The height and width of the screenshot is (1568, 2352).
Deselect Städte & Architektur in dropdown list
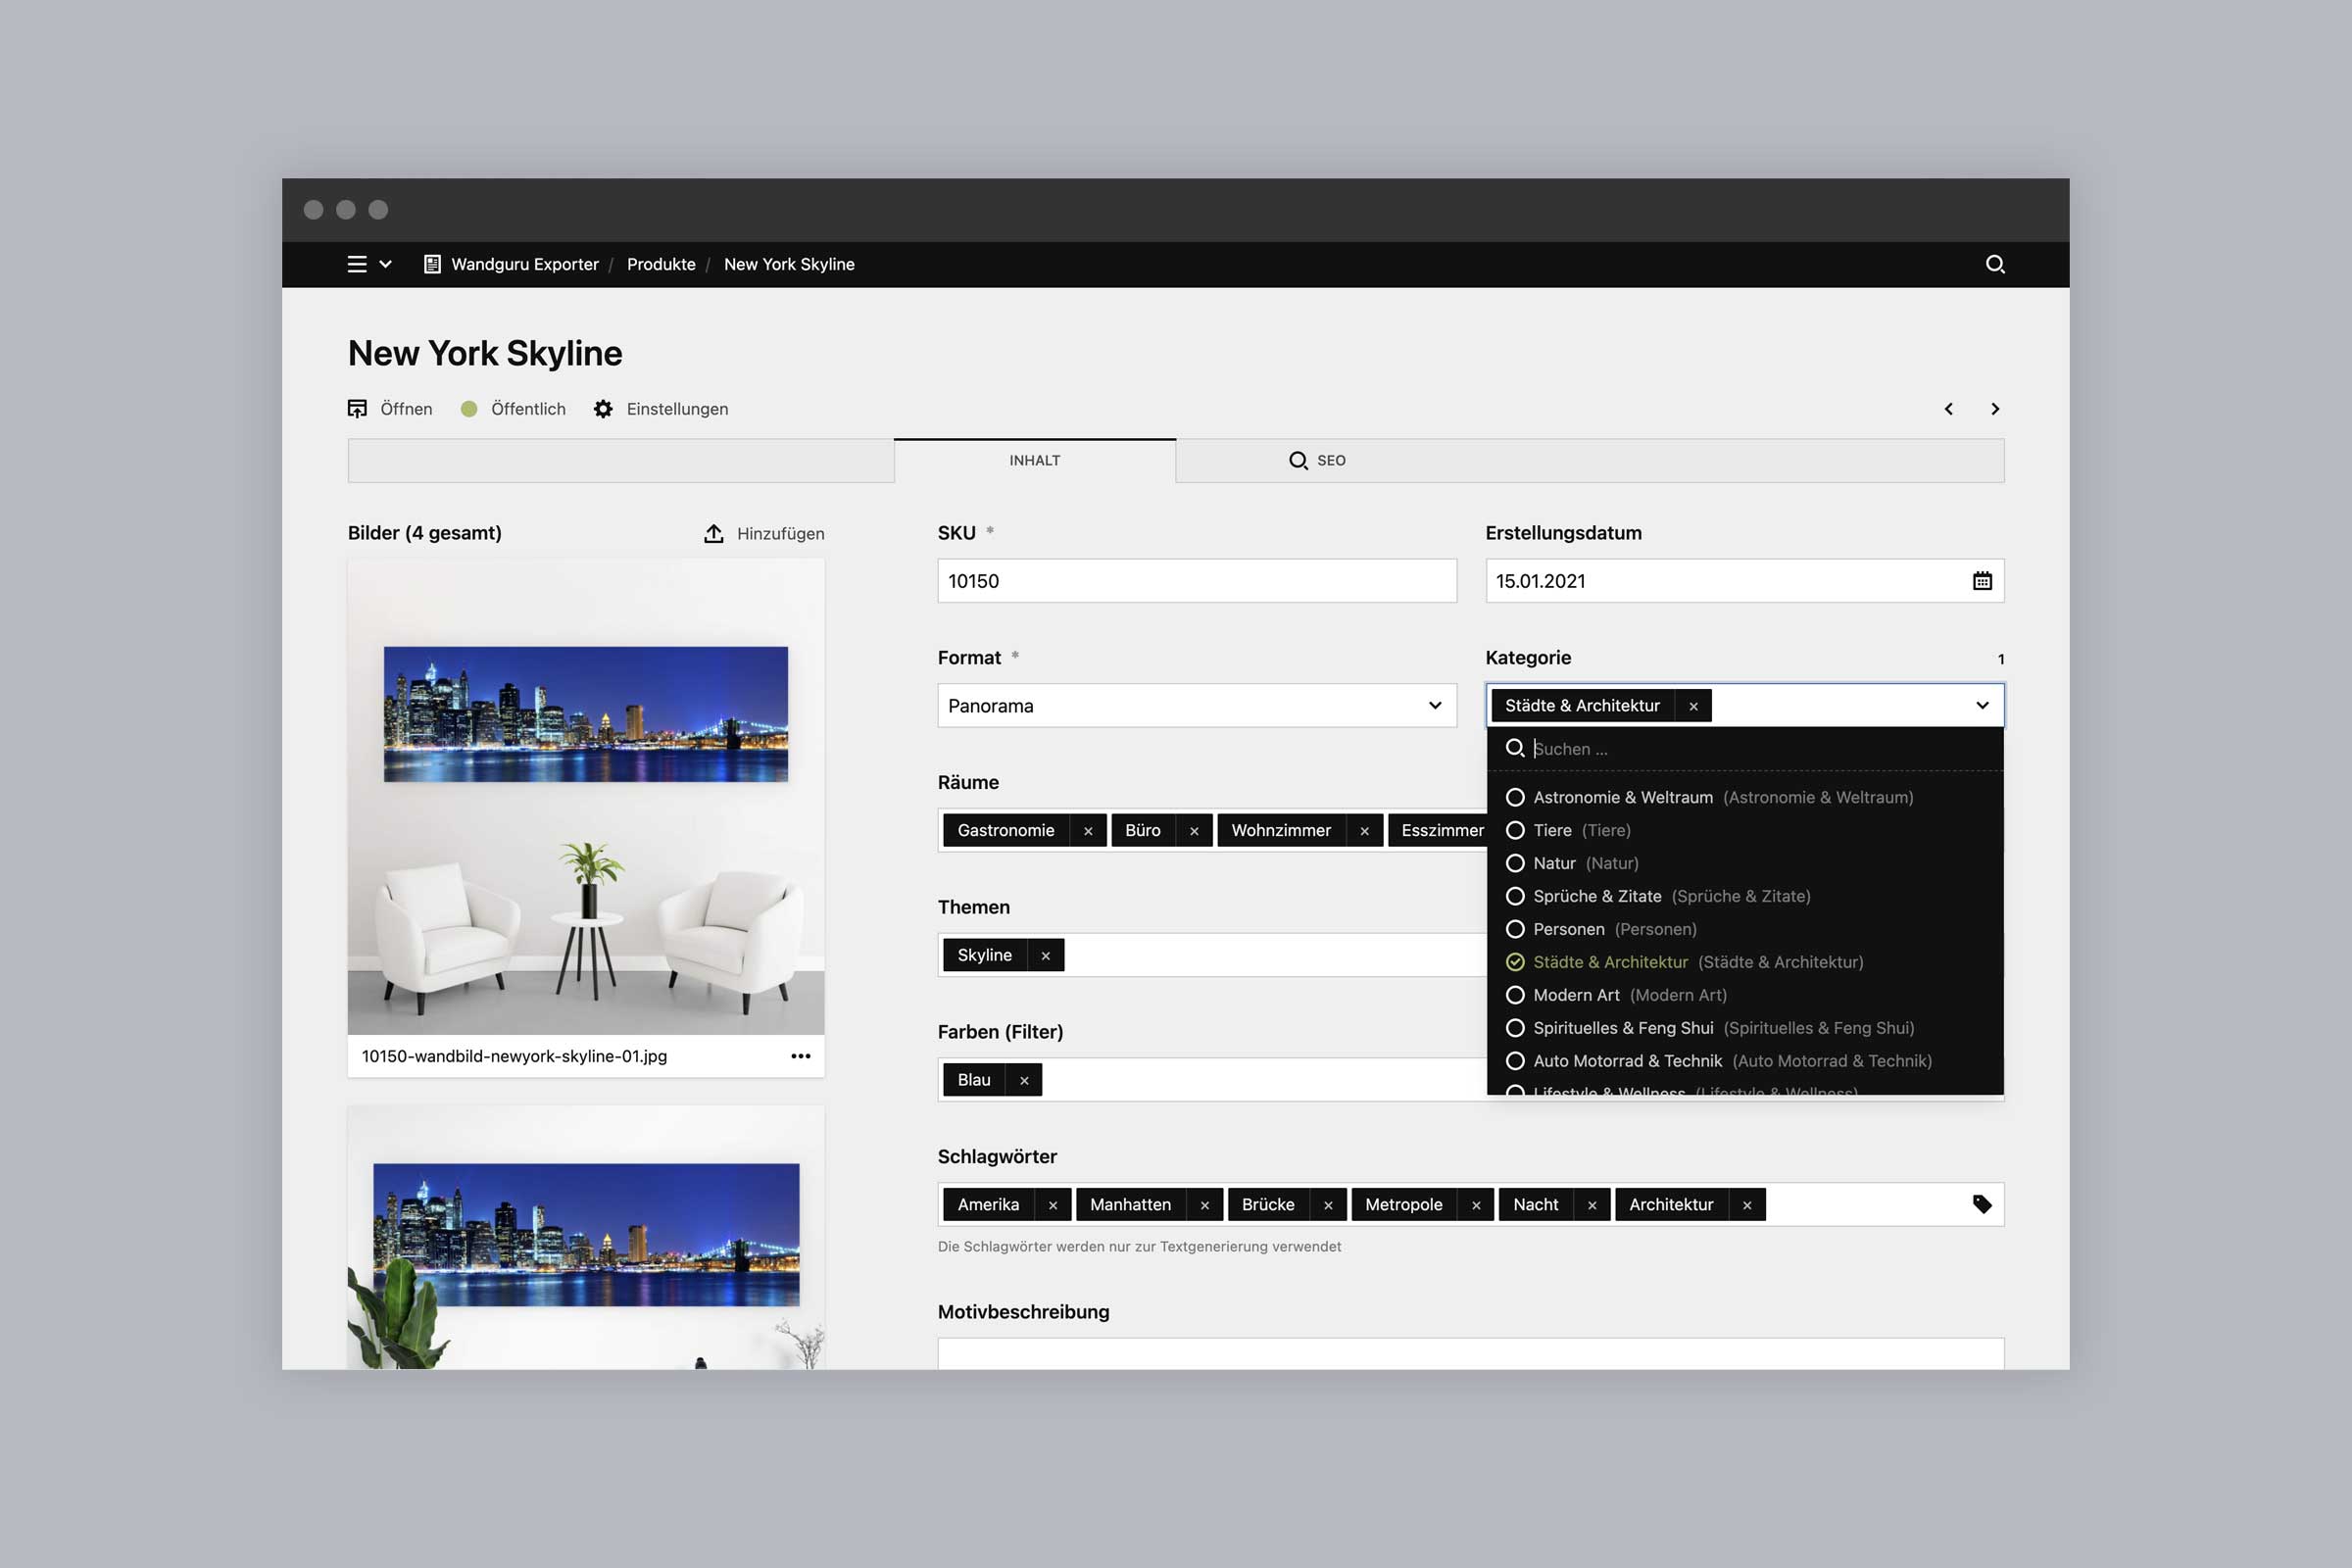[1609, 962]
